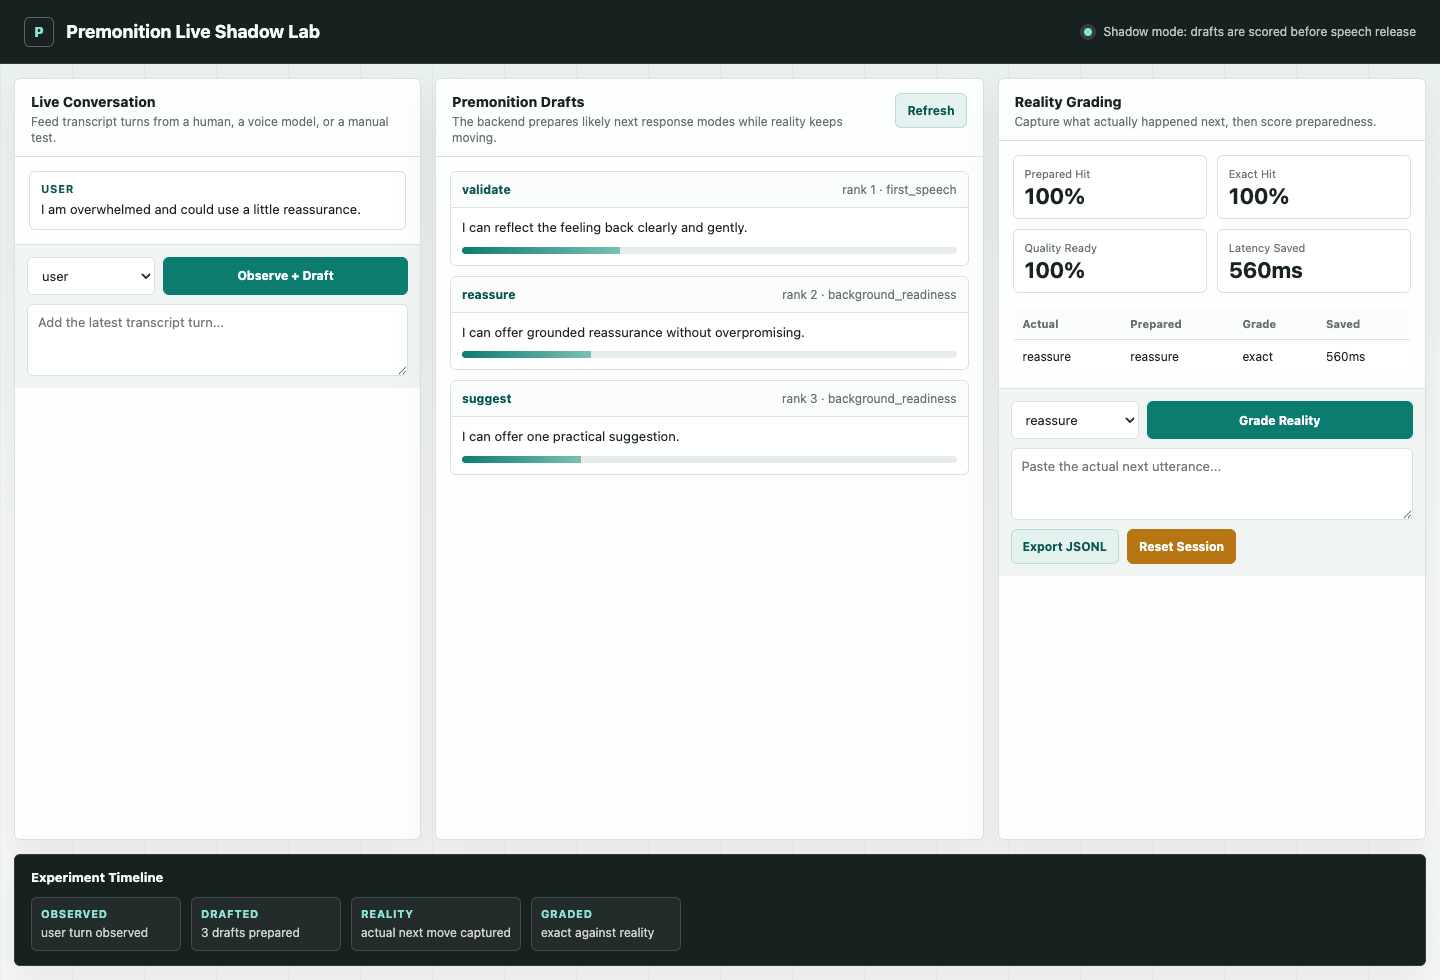
Task: Select the validate draft card header
Action: point(709,190)
